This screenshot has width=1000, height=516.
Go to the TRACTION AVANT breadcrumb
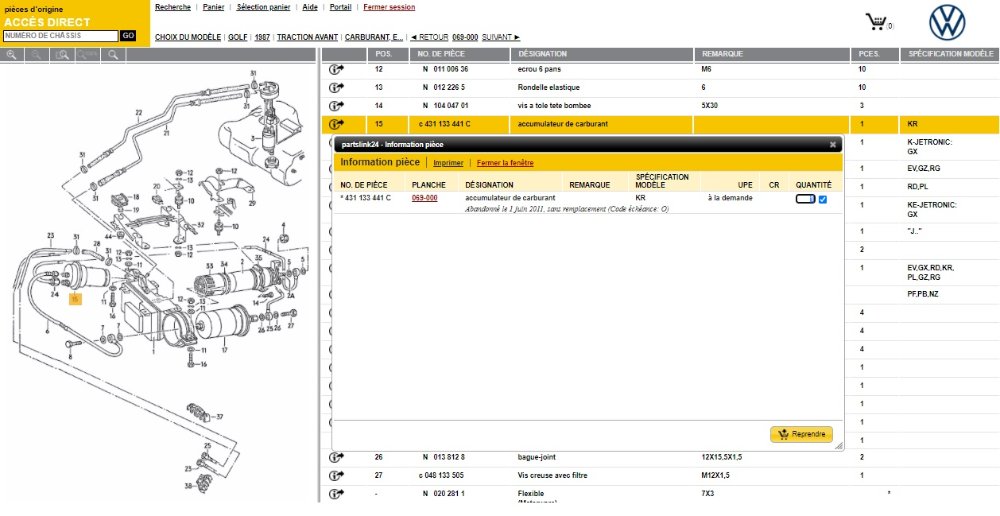click(x=307, y=37)
